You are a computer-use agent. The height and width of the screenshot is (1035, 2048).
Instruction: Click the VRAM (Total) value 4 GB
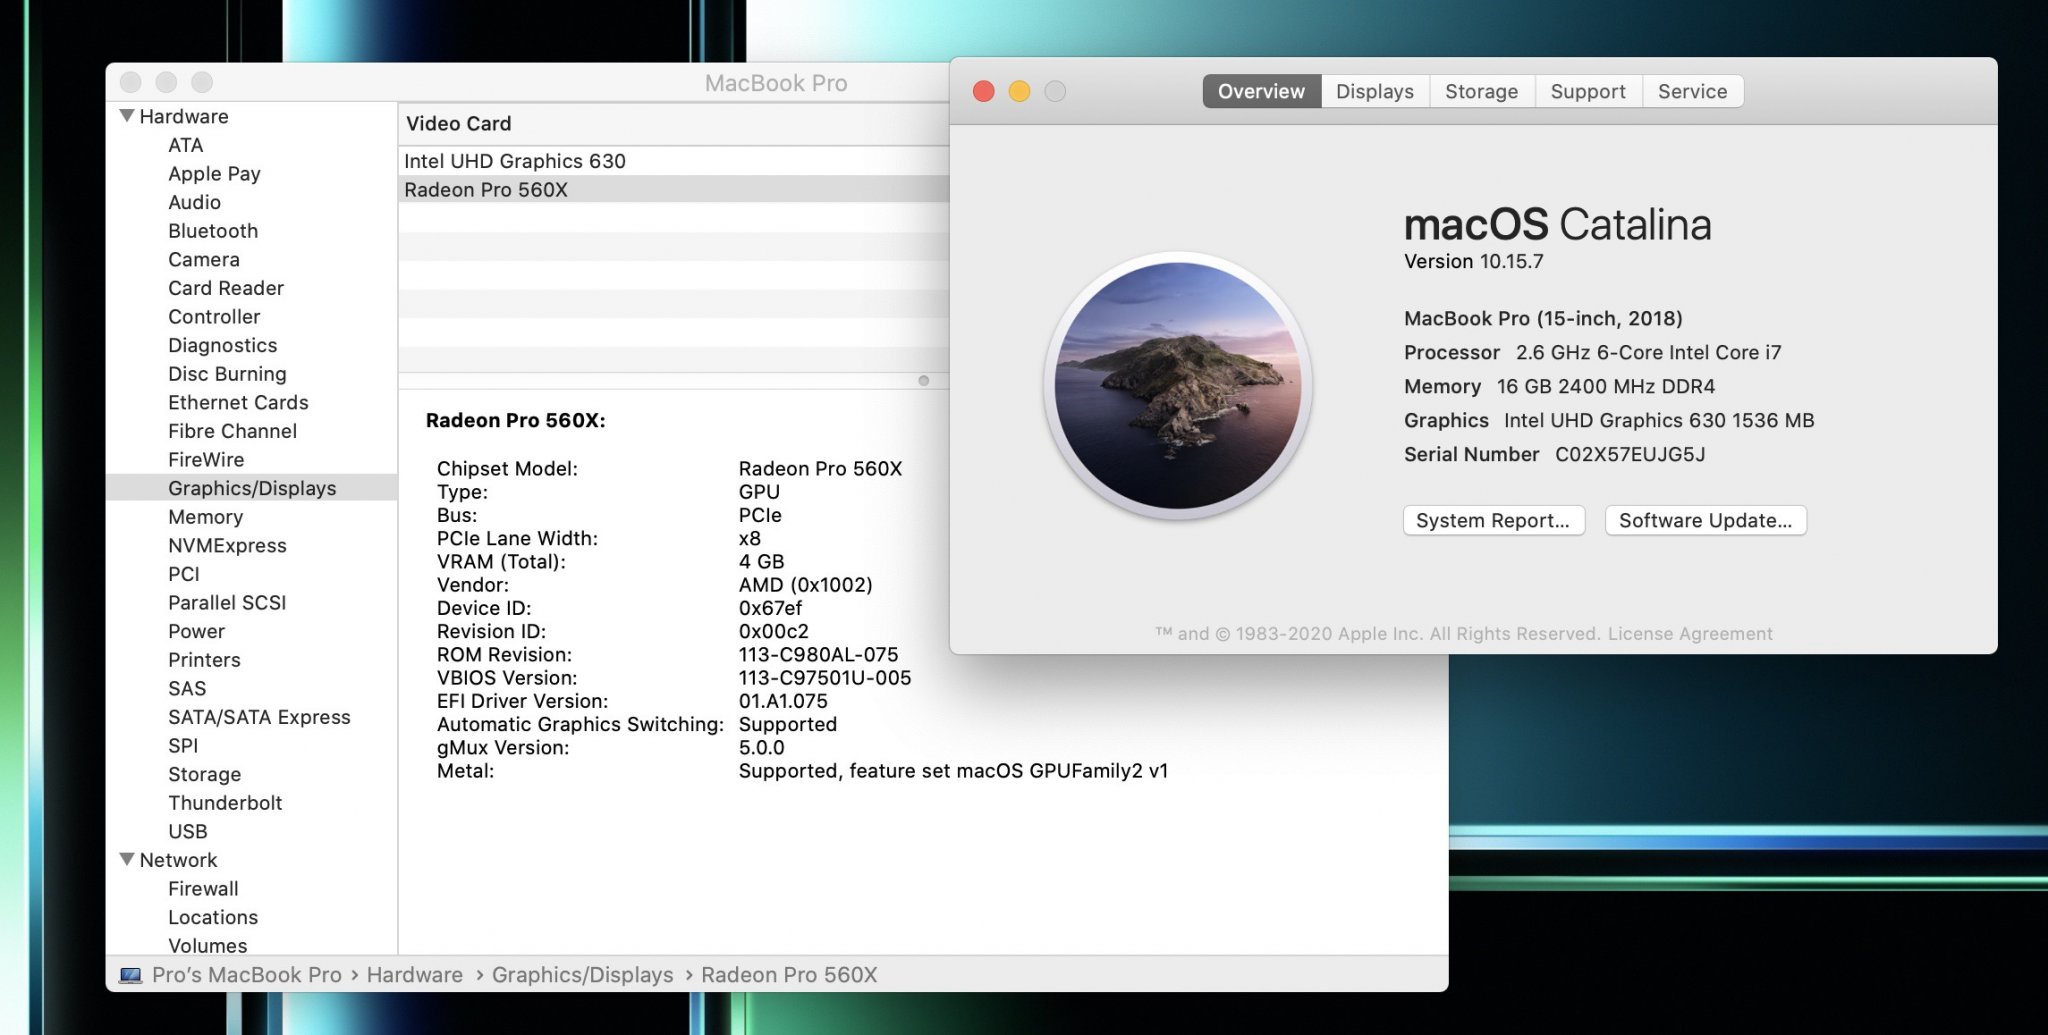pyautogui.click(x=761, y=562)
